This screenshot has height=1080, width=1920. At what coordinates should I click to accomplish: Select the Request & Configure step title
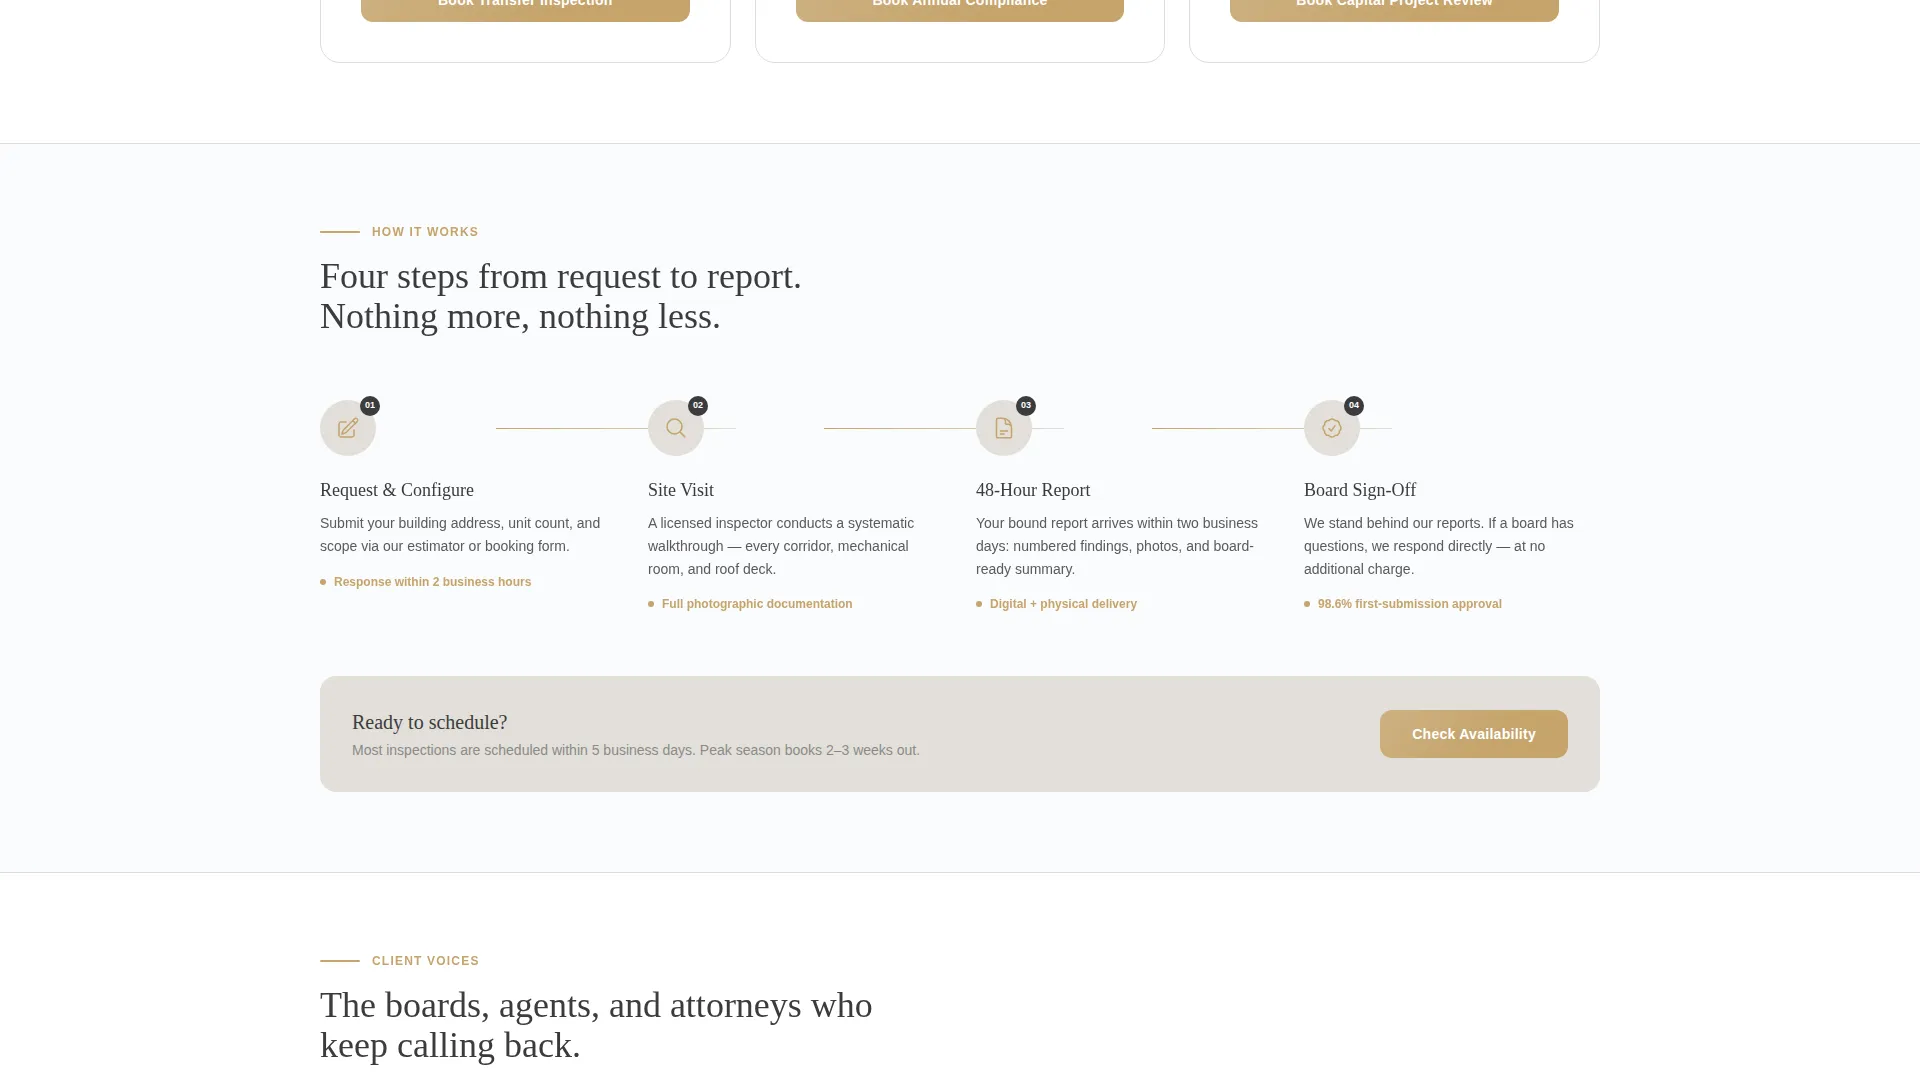coord(397,490)
